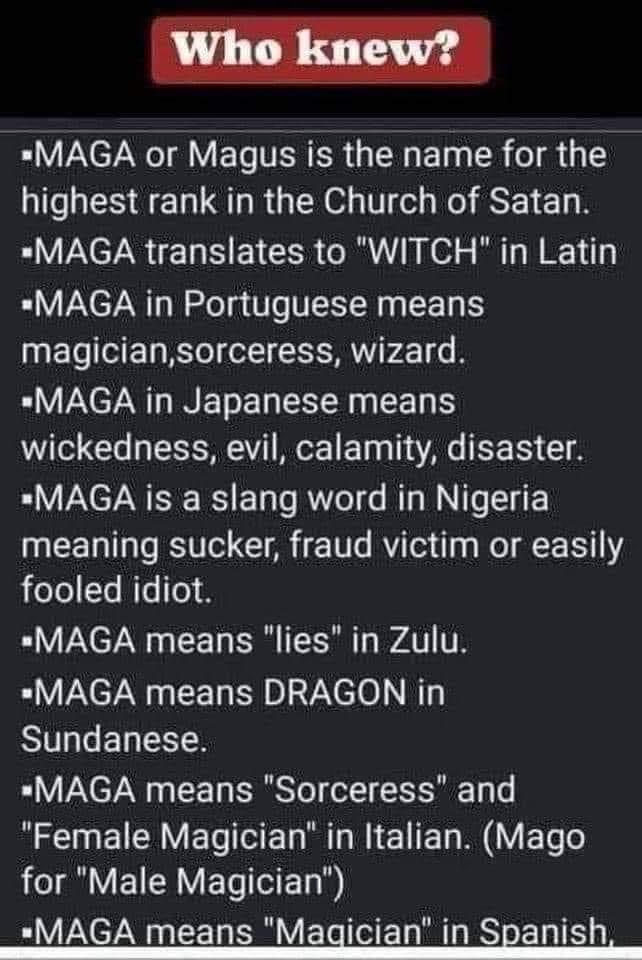The image size is (642, 960).
Task: Click the Nigeria slang word line
Action: click(287, 500)
